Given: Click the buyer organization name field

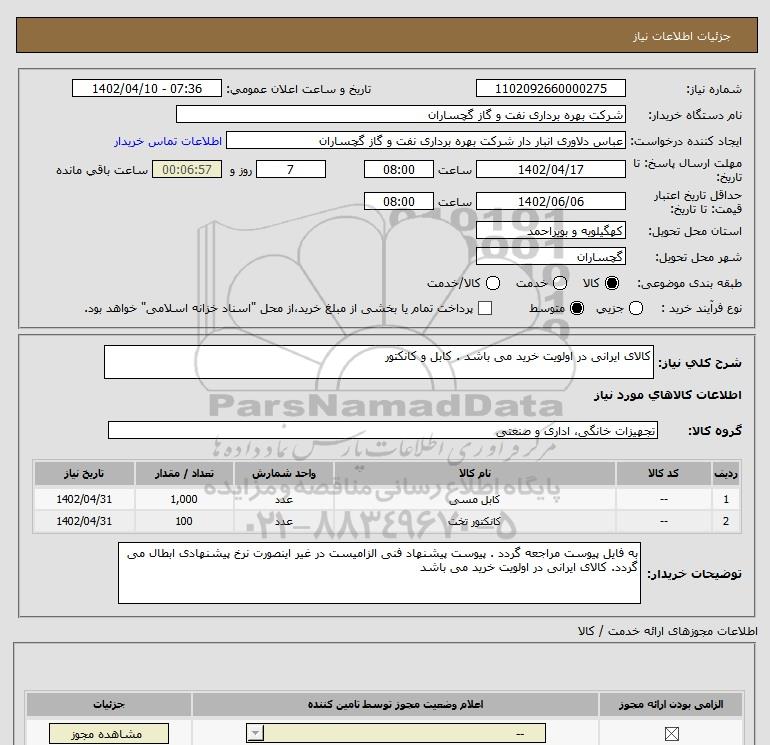Looking at the screenshot, I should click(x=401, y=115).
